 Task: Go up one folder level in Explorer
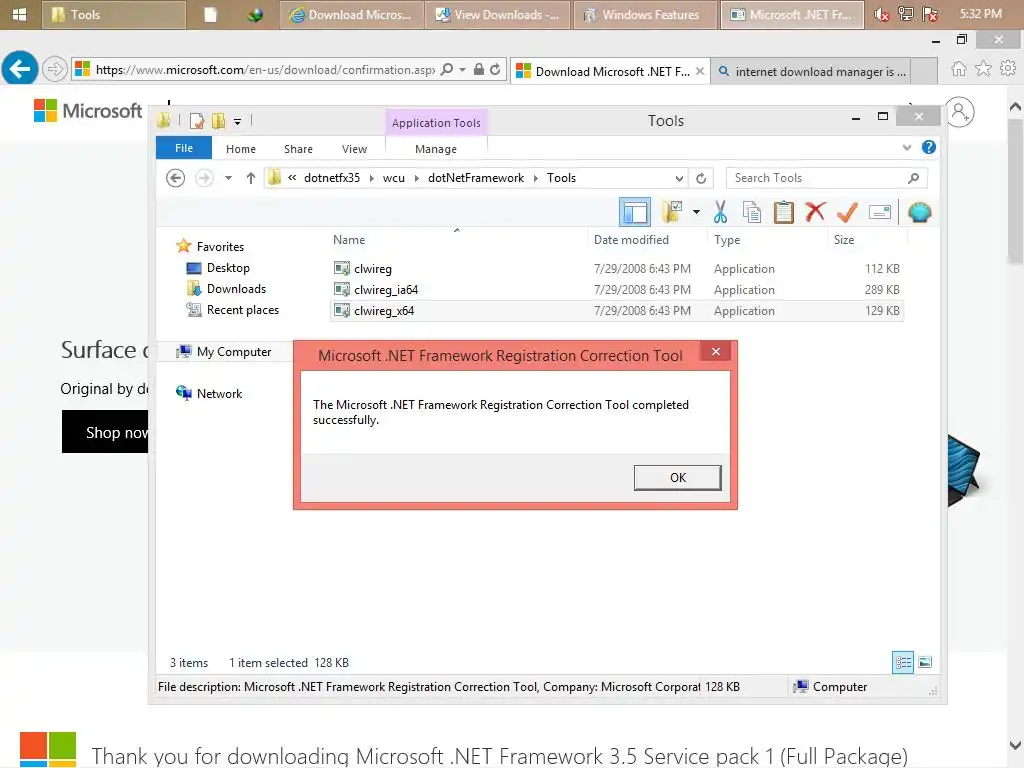pos(250,178)
